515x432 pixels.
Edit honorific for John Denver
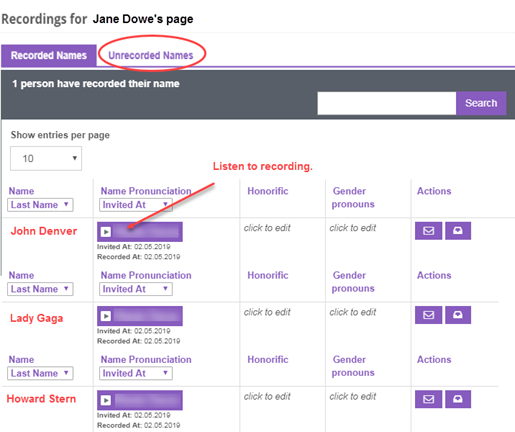point(267,228)
